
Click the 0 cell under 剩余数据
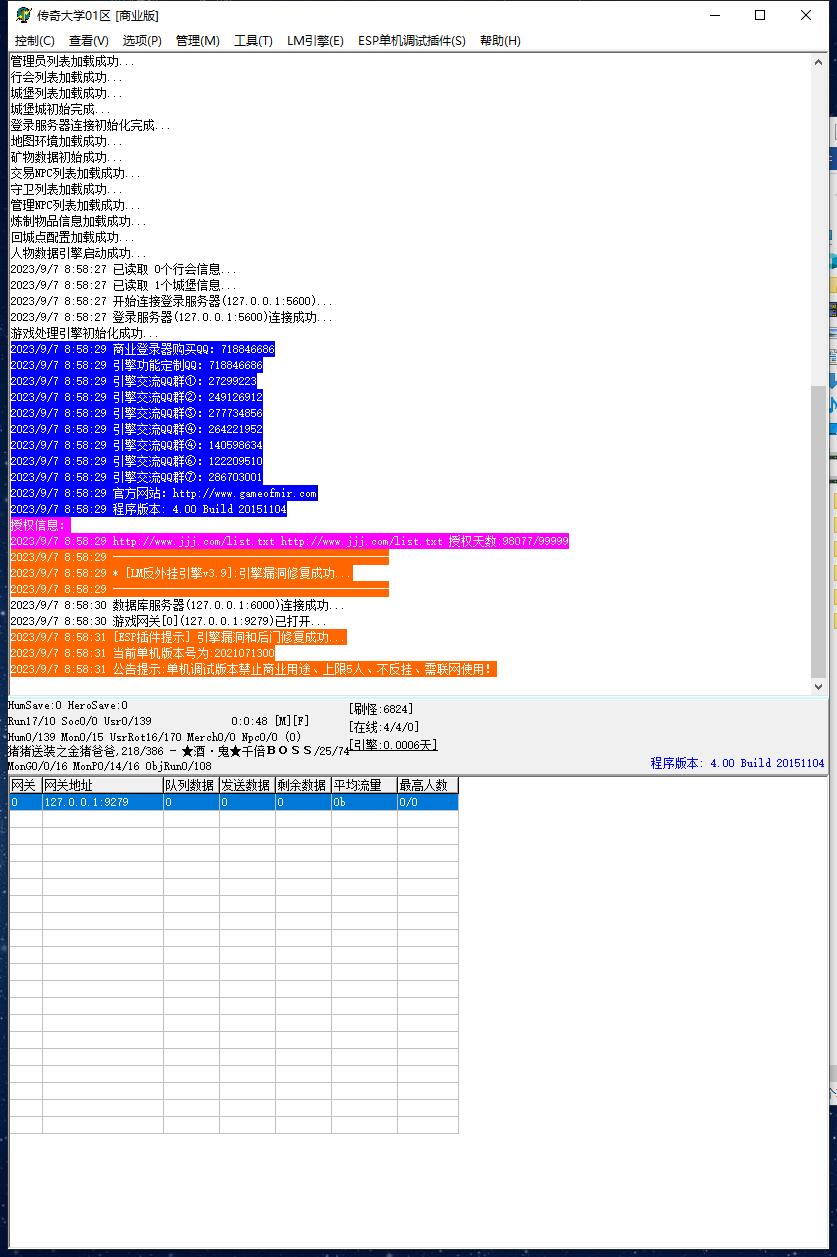pos(303,802)
